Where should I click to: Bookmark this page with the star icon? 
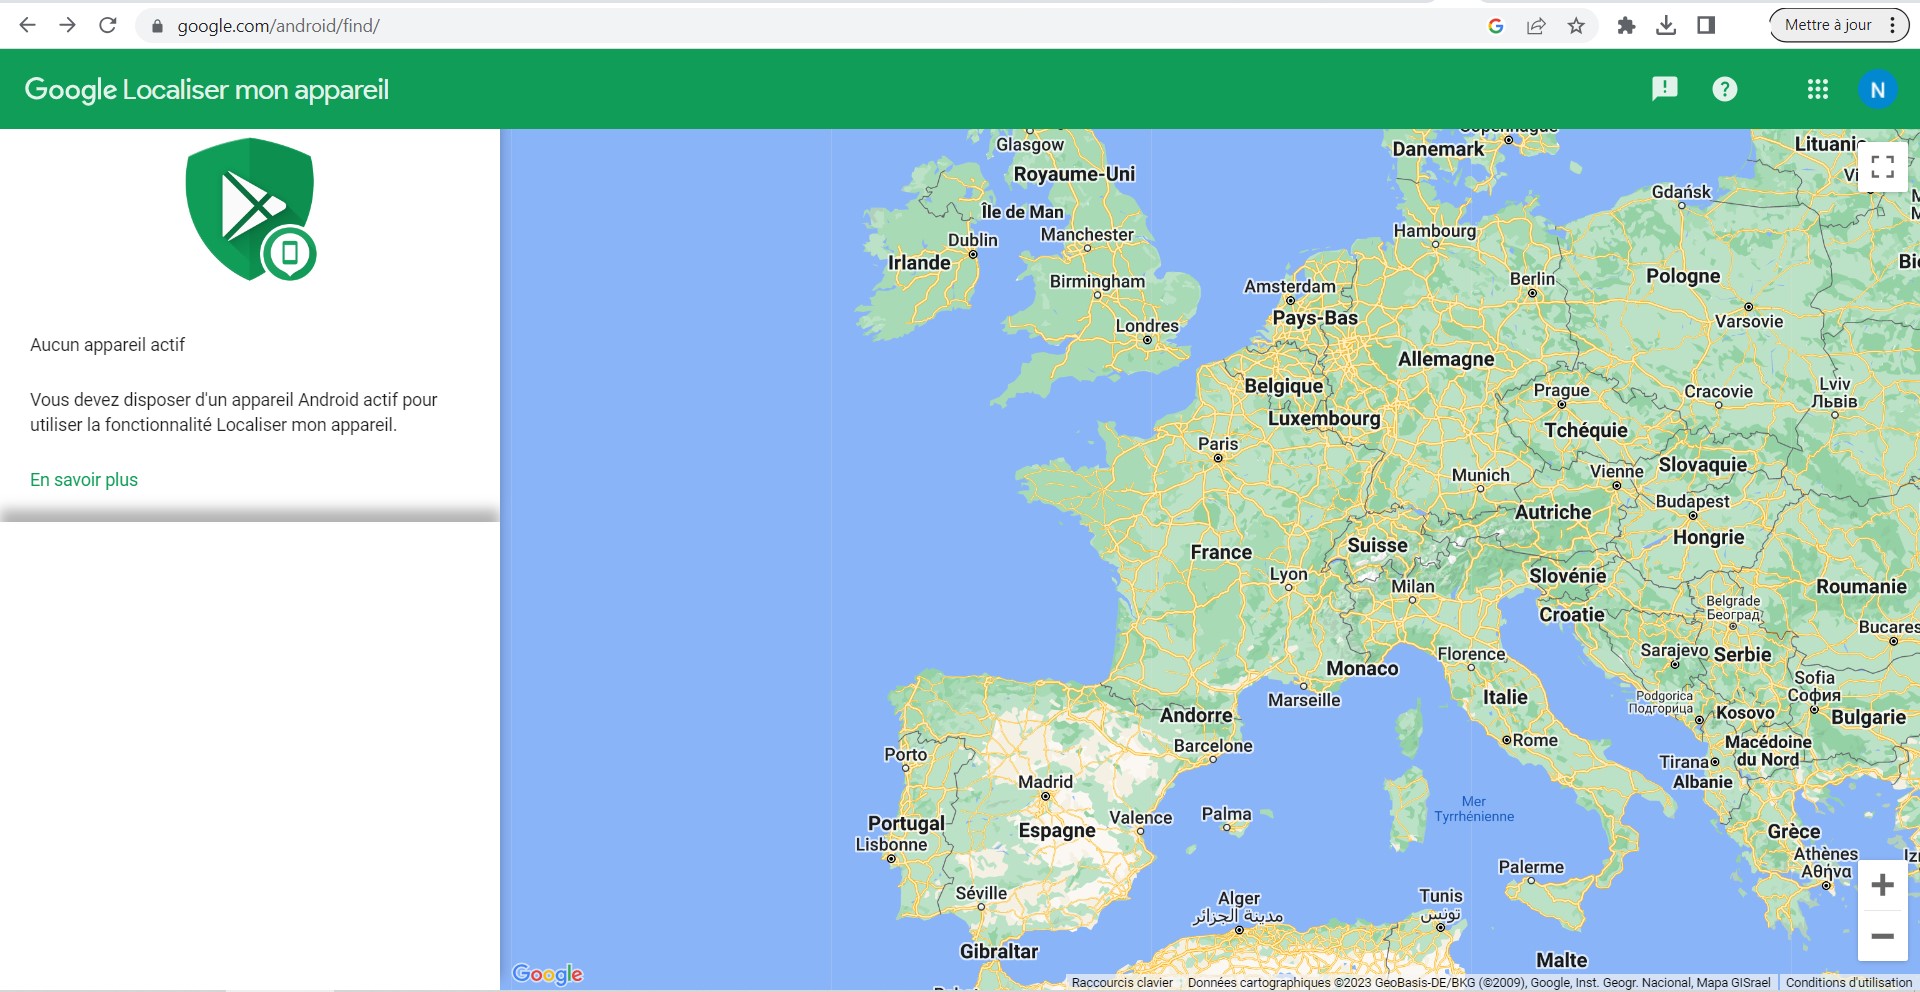[x=1576, y=26]
